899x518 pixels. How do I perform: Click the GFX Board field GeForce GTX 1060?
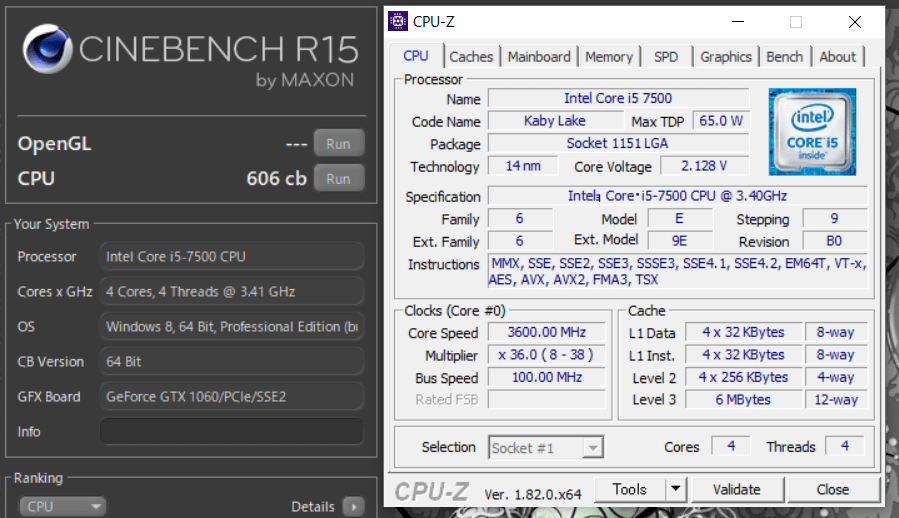(232, 396)
